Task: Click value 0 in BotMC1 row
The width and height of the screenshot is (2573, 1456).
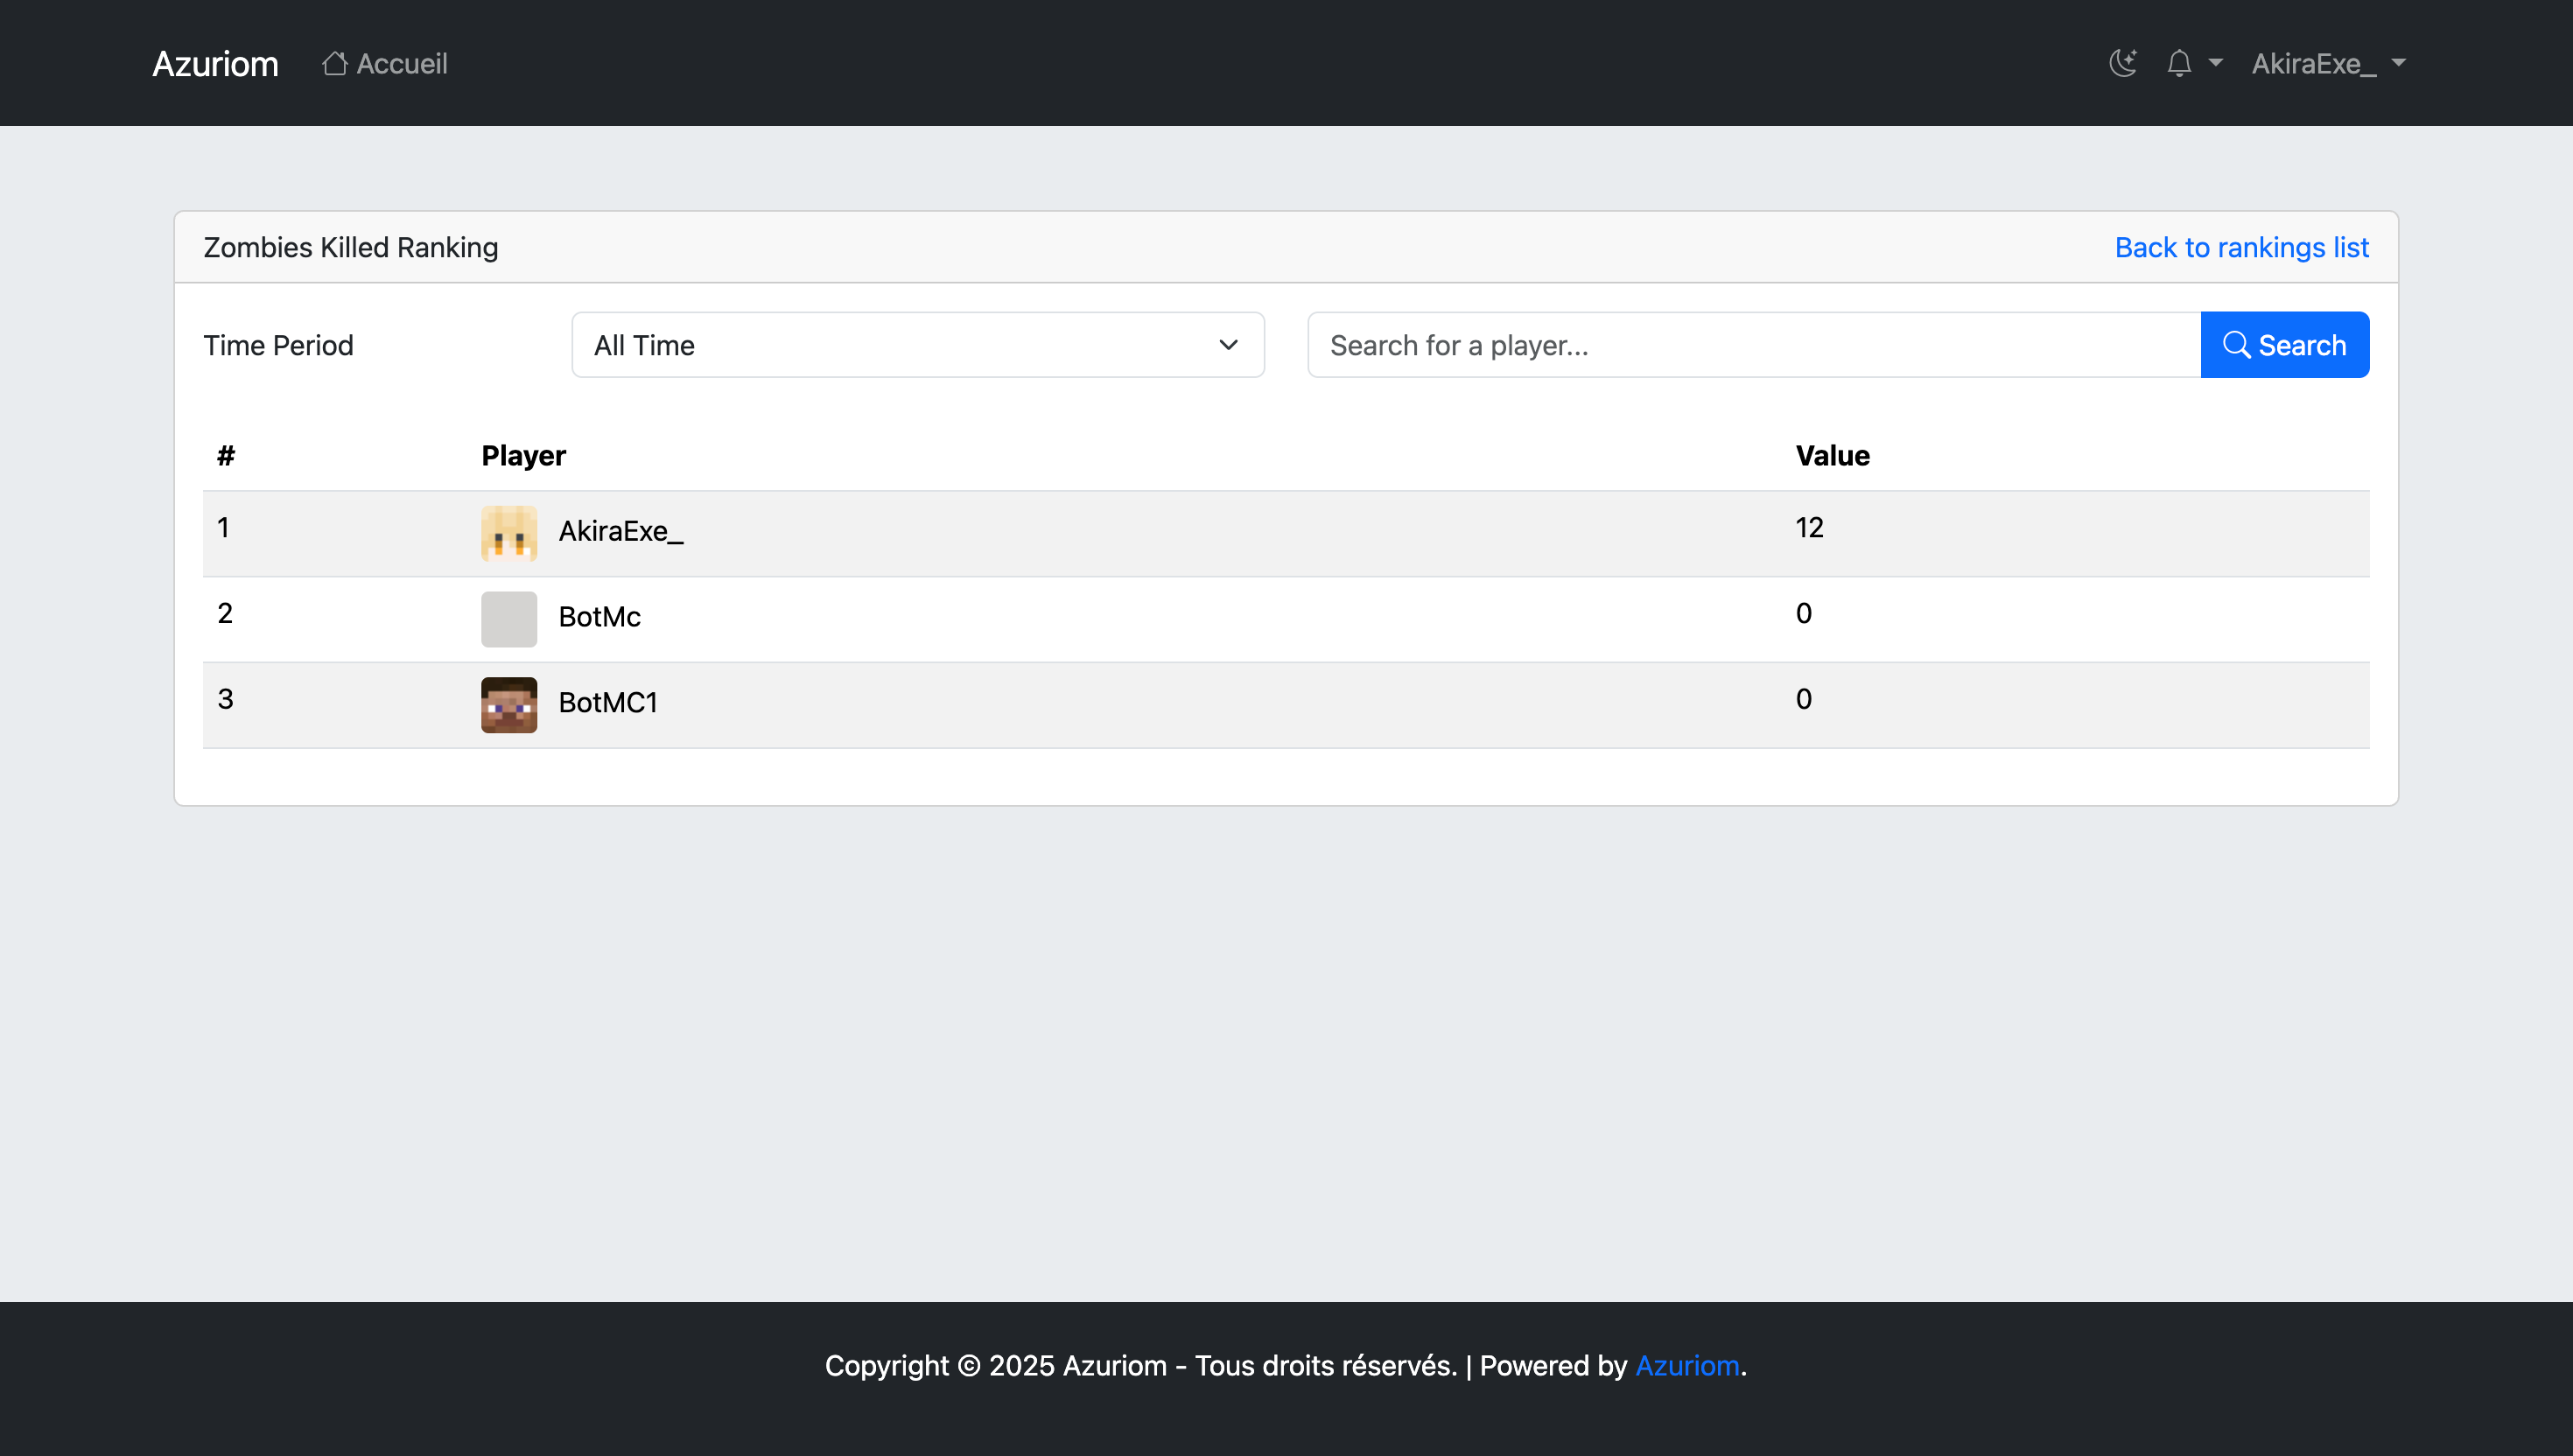Action: (x=1803, y=699)
